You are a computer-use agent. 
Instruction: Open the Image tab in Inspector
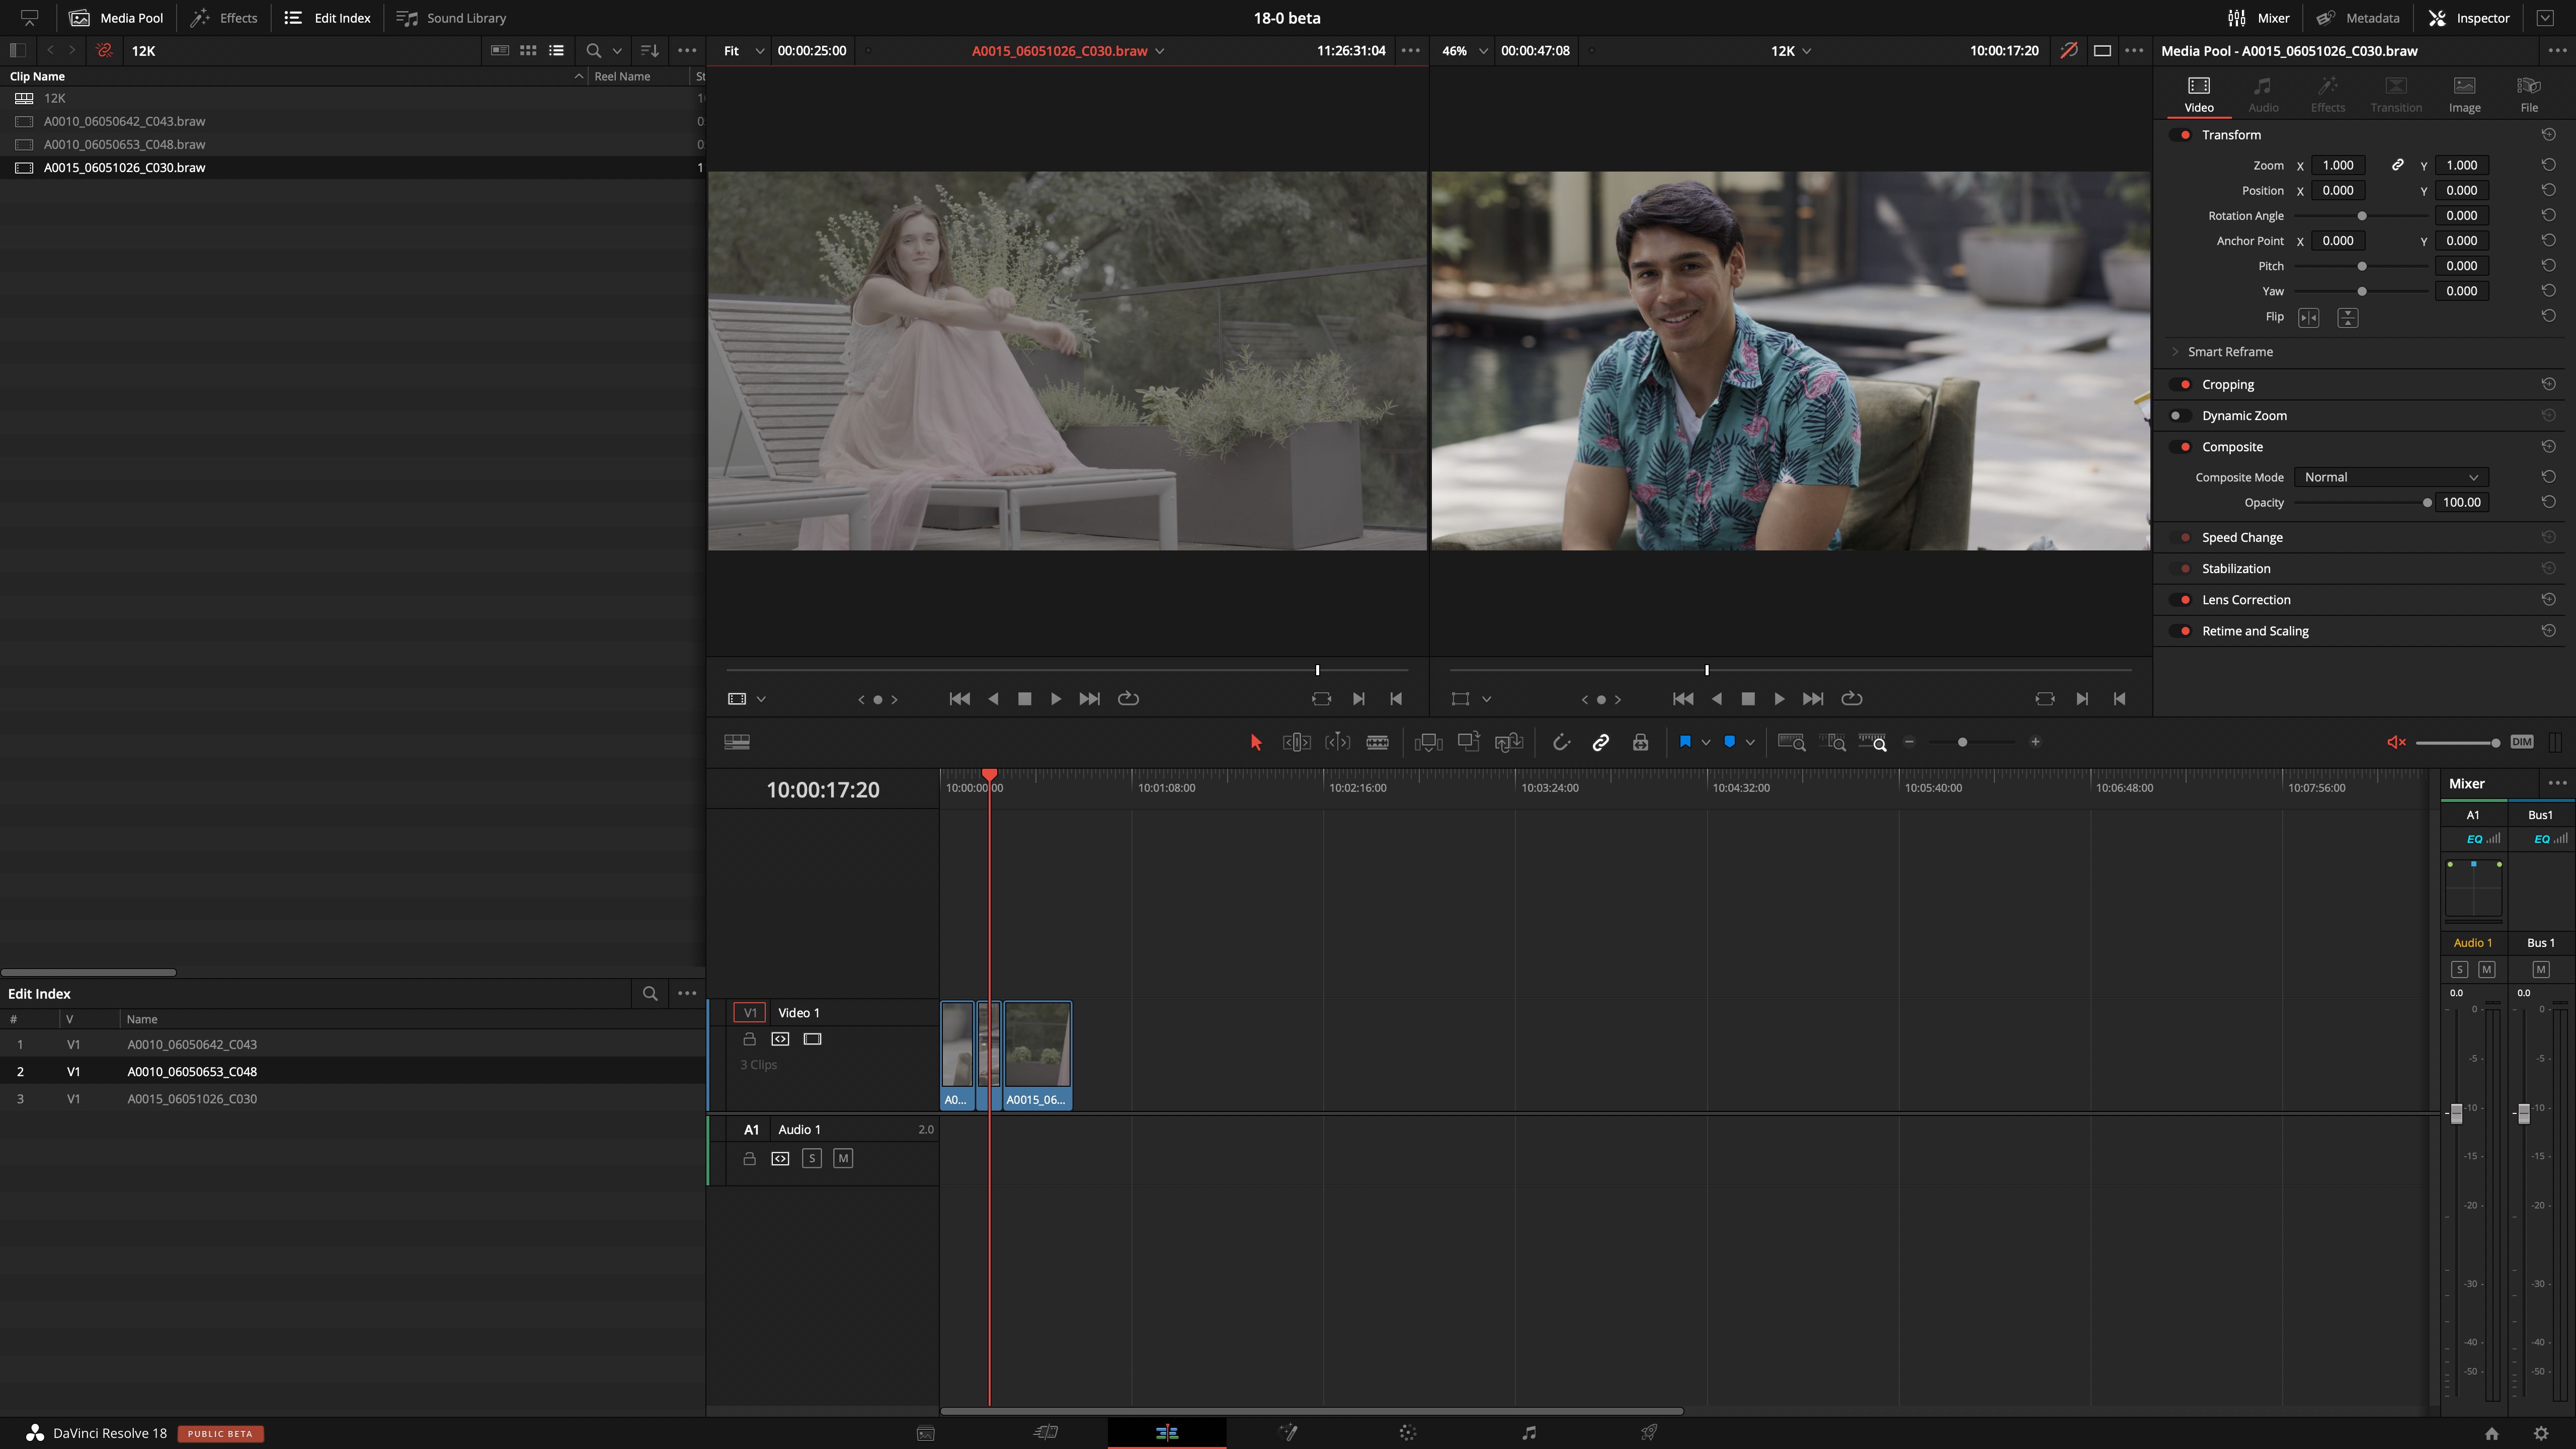point(2464,94)
